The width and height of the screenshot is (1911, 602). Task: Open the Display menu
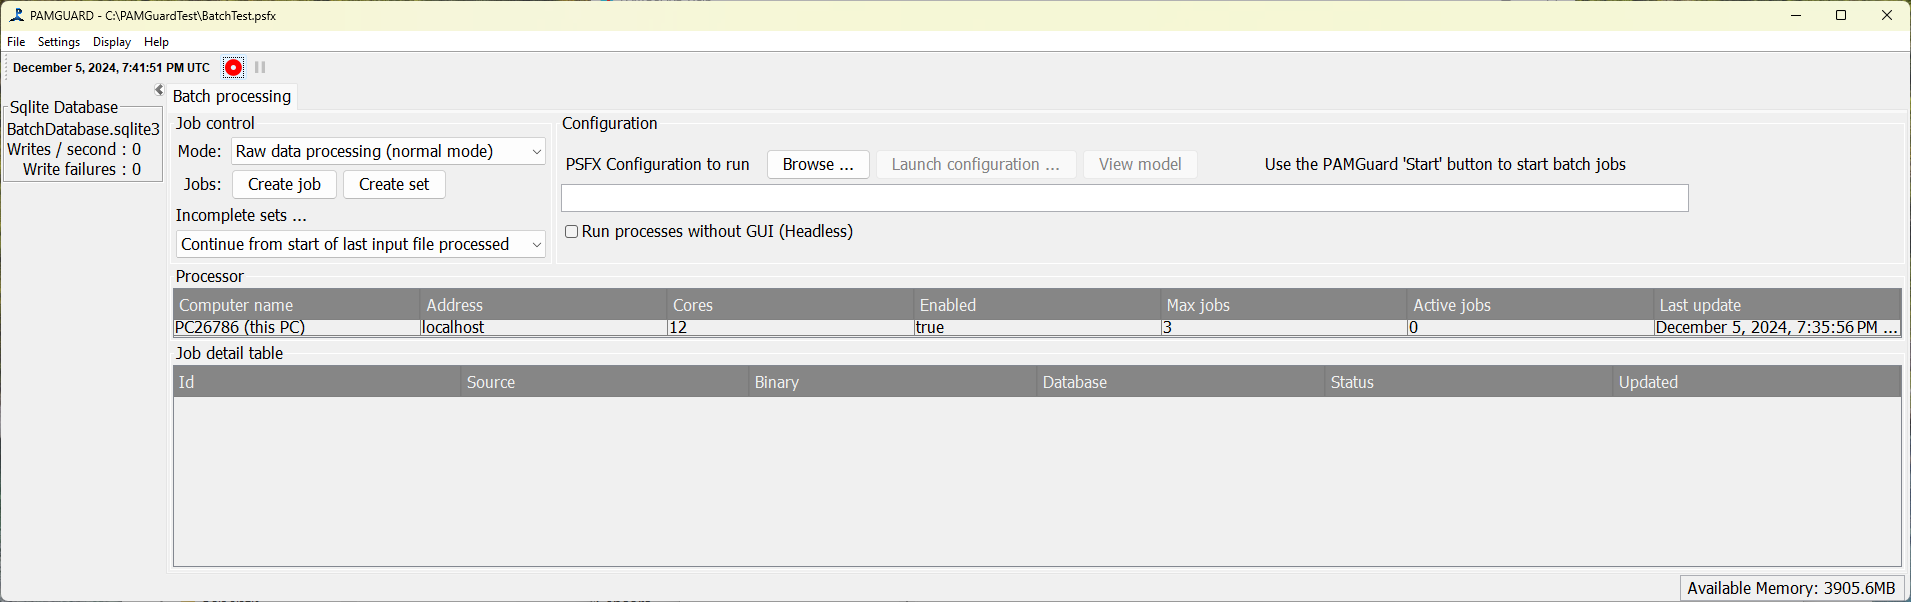pos(112,42)
